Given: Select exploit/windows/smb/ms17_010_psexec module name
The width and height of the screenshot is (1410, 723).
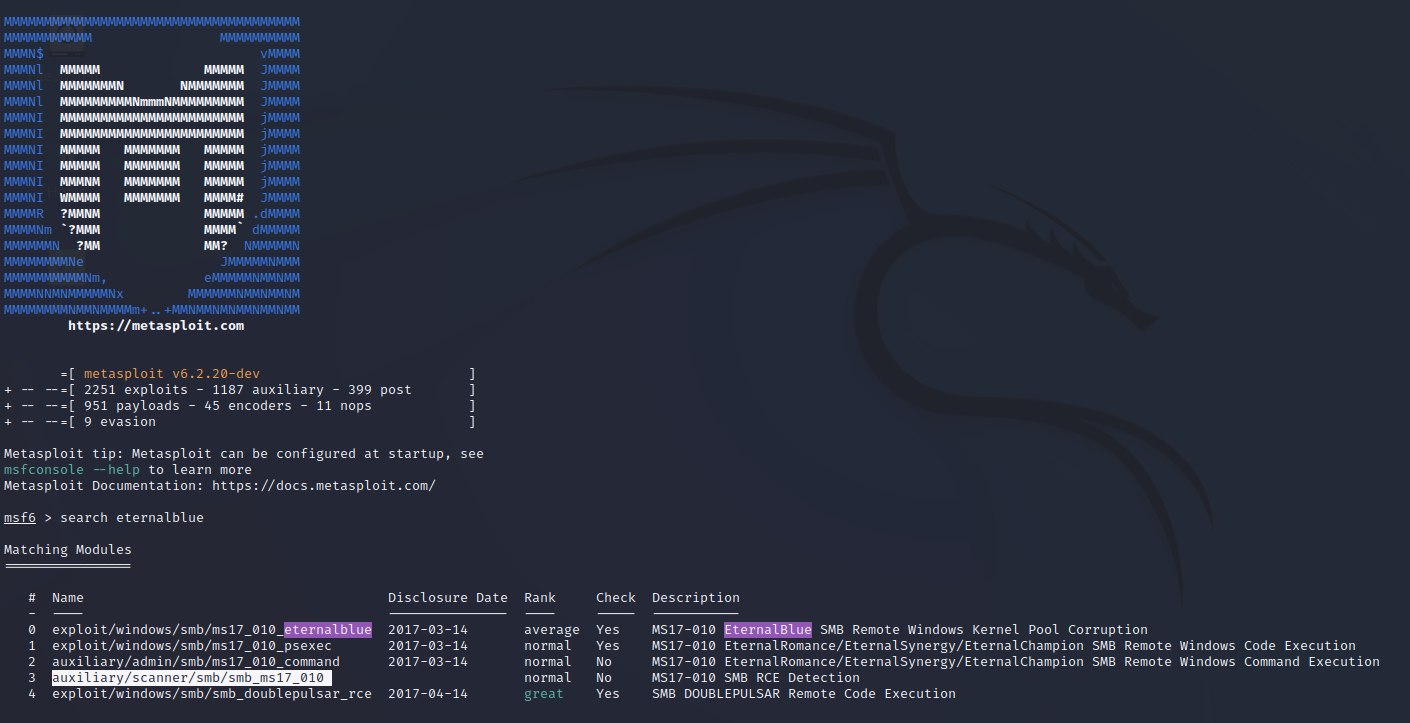Looking at the screenshot, I should coord(192,645).
